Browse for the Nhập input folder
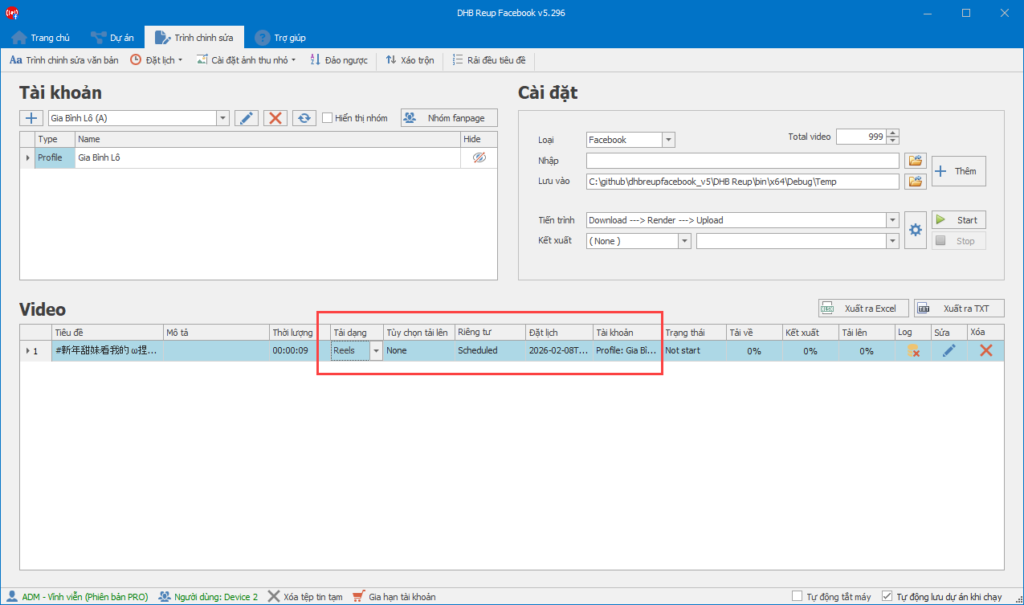The image size is (1024, 605). tap(914, 161)
